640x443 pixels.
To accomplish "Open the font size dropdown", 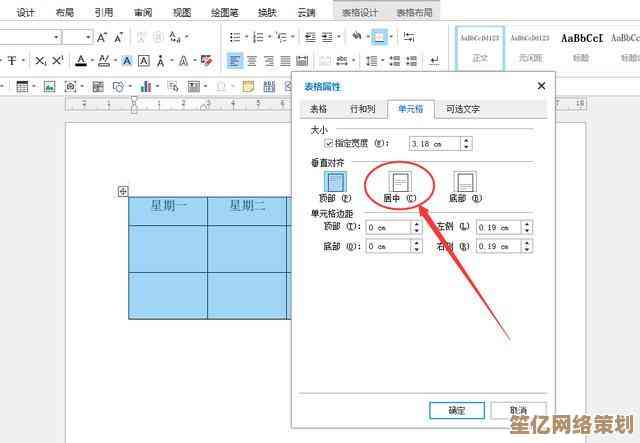I will pos(88,37).
